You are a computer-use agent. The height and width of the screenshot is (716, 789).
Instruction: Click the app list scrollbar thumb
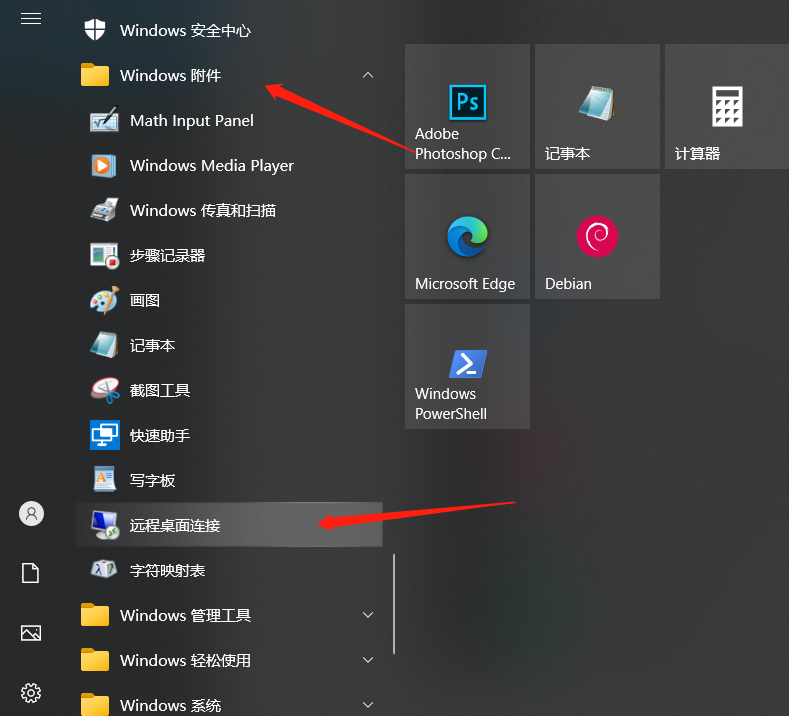tap(394, 604)
